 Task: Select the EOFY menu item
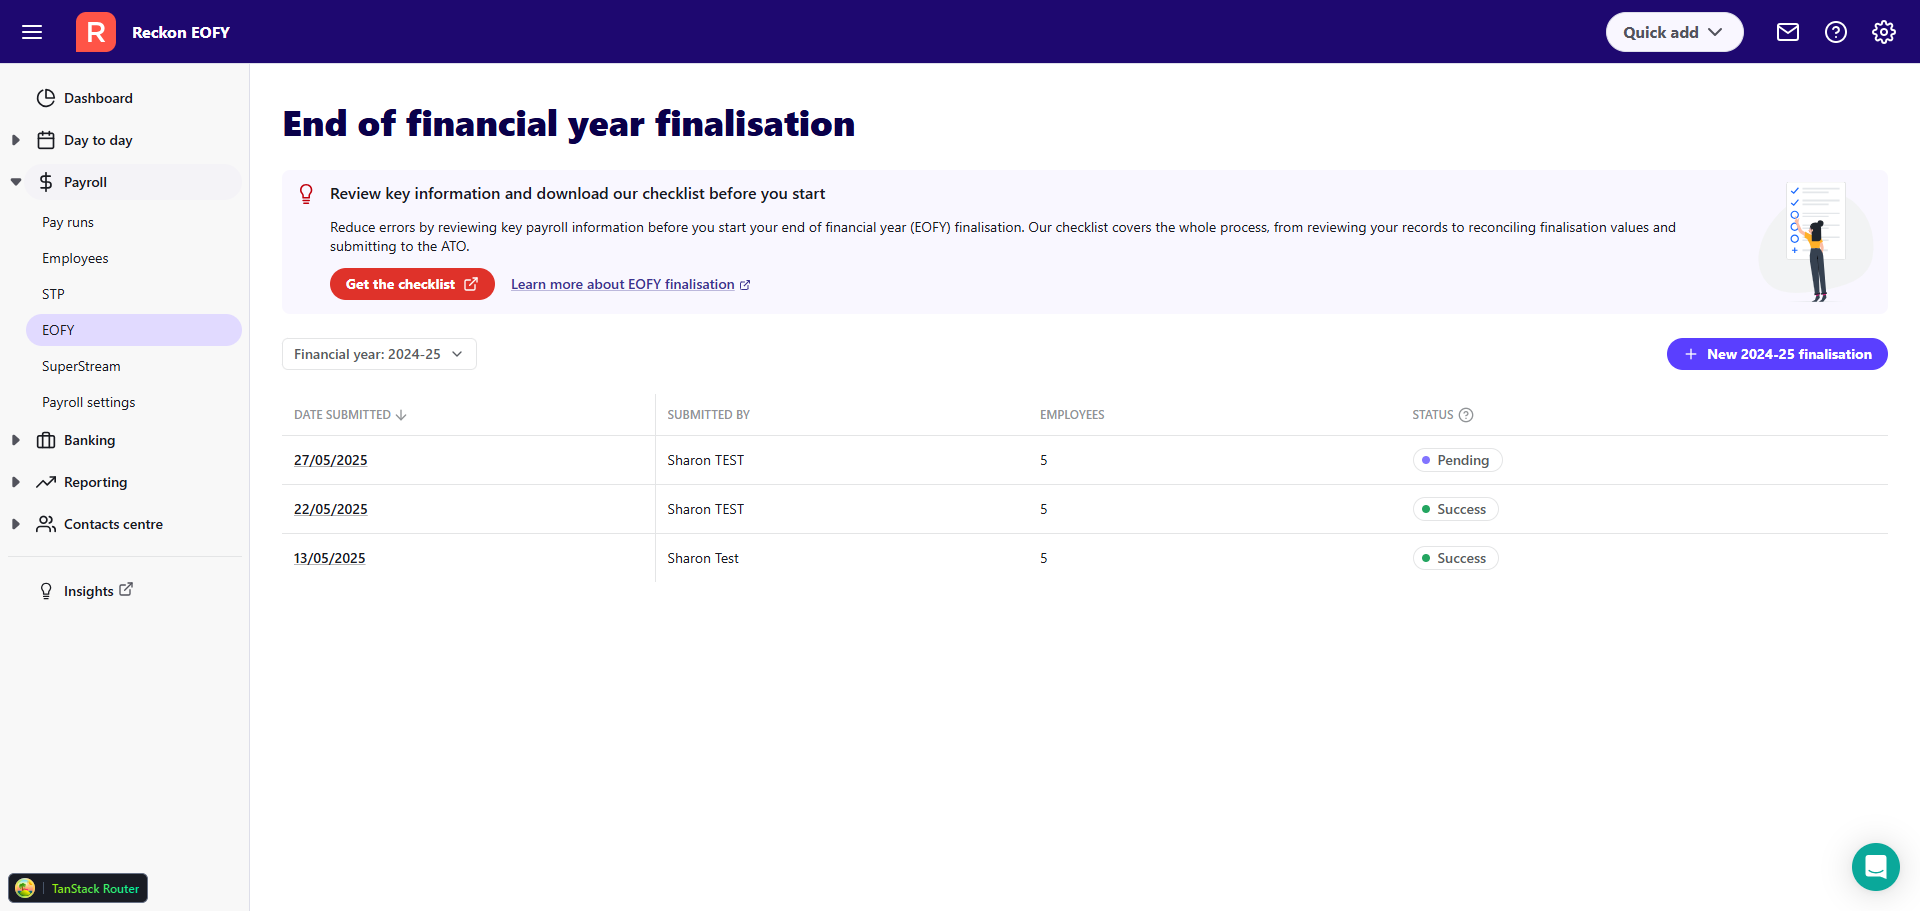pos(134,330)
